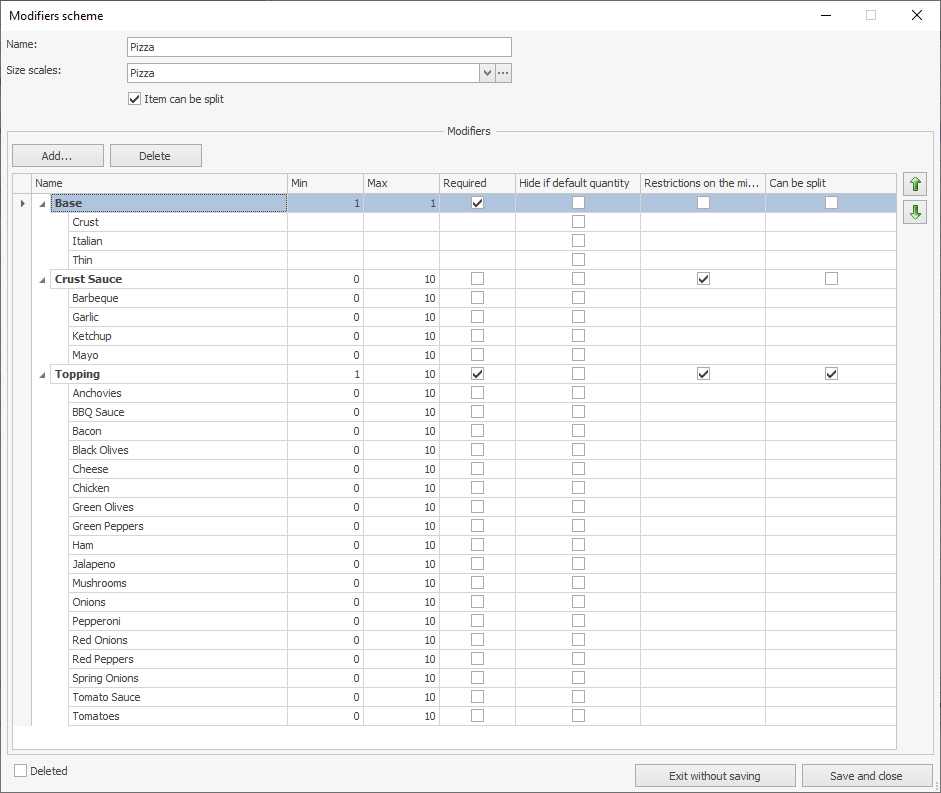Click the green move down arrow icon
941x793 pixels.
914,212
